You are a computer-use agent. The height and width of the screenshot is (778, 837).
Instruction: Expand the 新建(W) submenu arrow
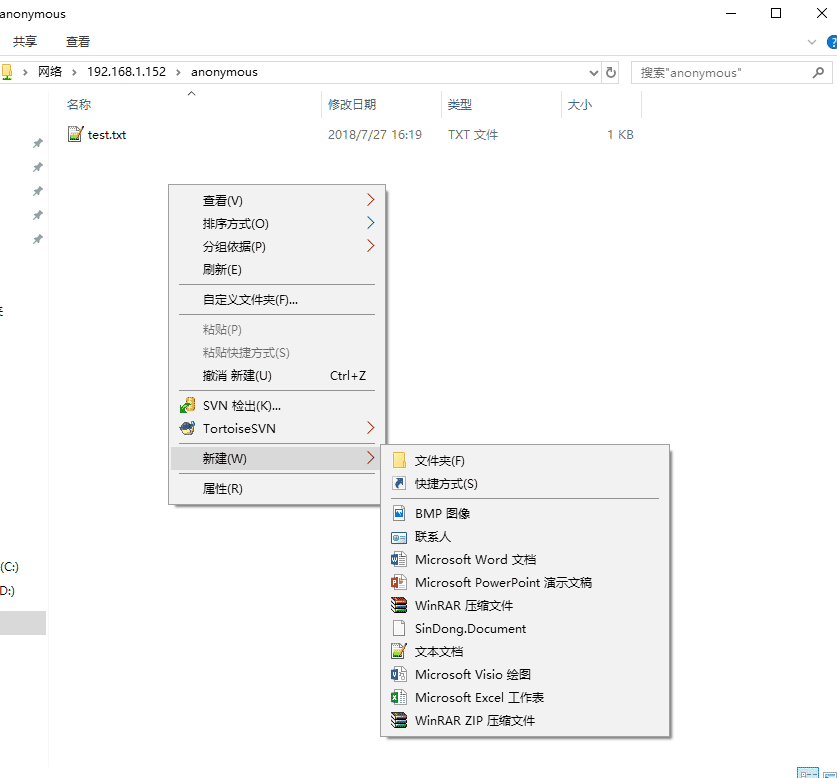tap(370, 458)
